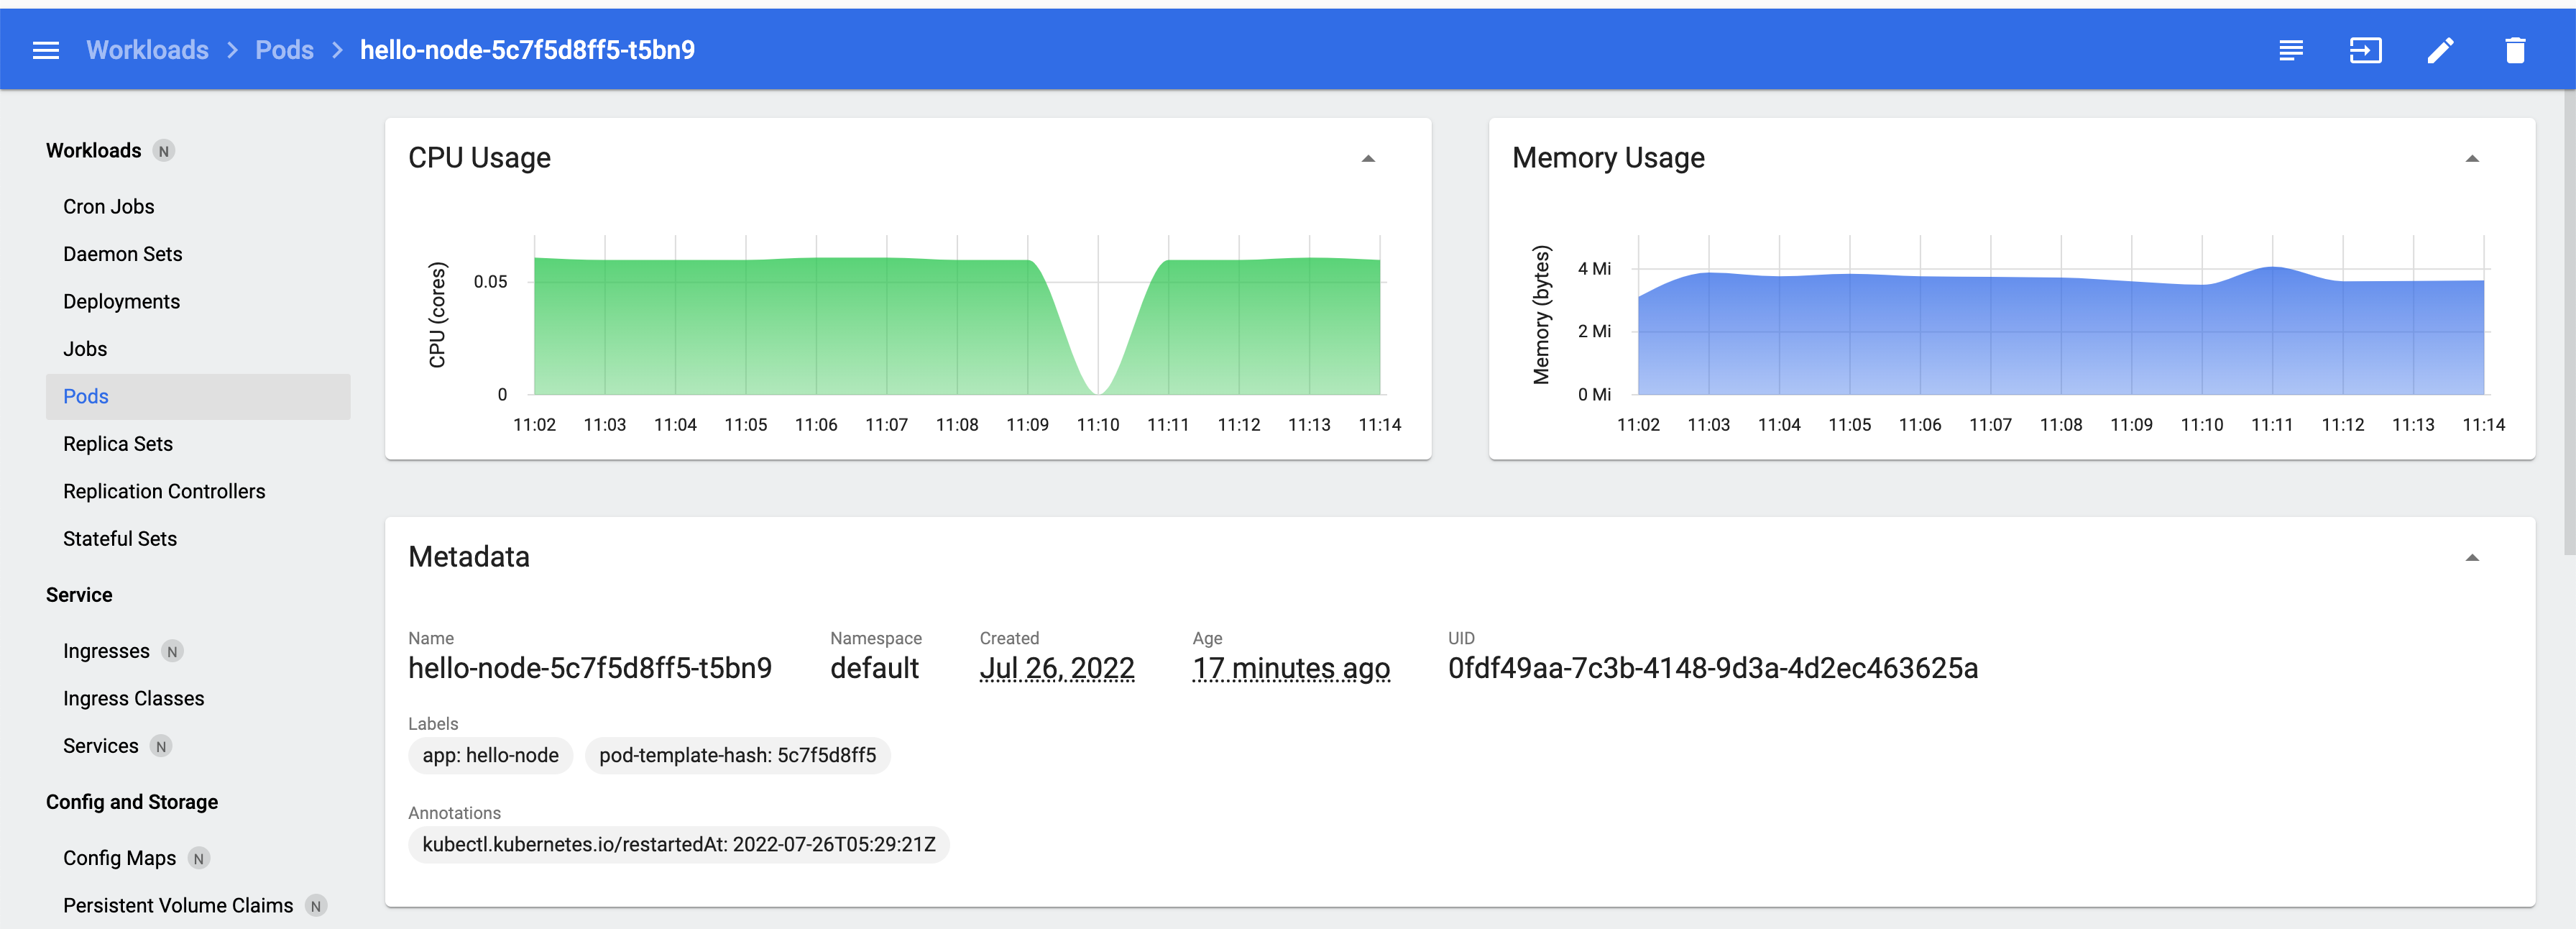
Task: Click the Jul 26, 2022 created date
Action: click(1057, 668)
